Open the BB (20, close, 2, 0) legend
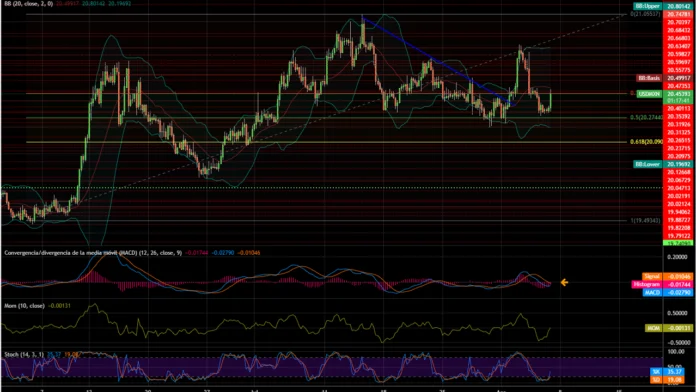The height and width of the screenshot is (392, 696). (28, 4)
